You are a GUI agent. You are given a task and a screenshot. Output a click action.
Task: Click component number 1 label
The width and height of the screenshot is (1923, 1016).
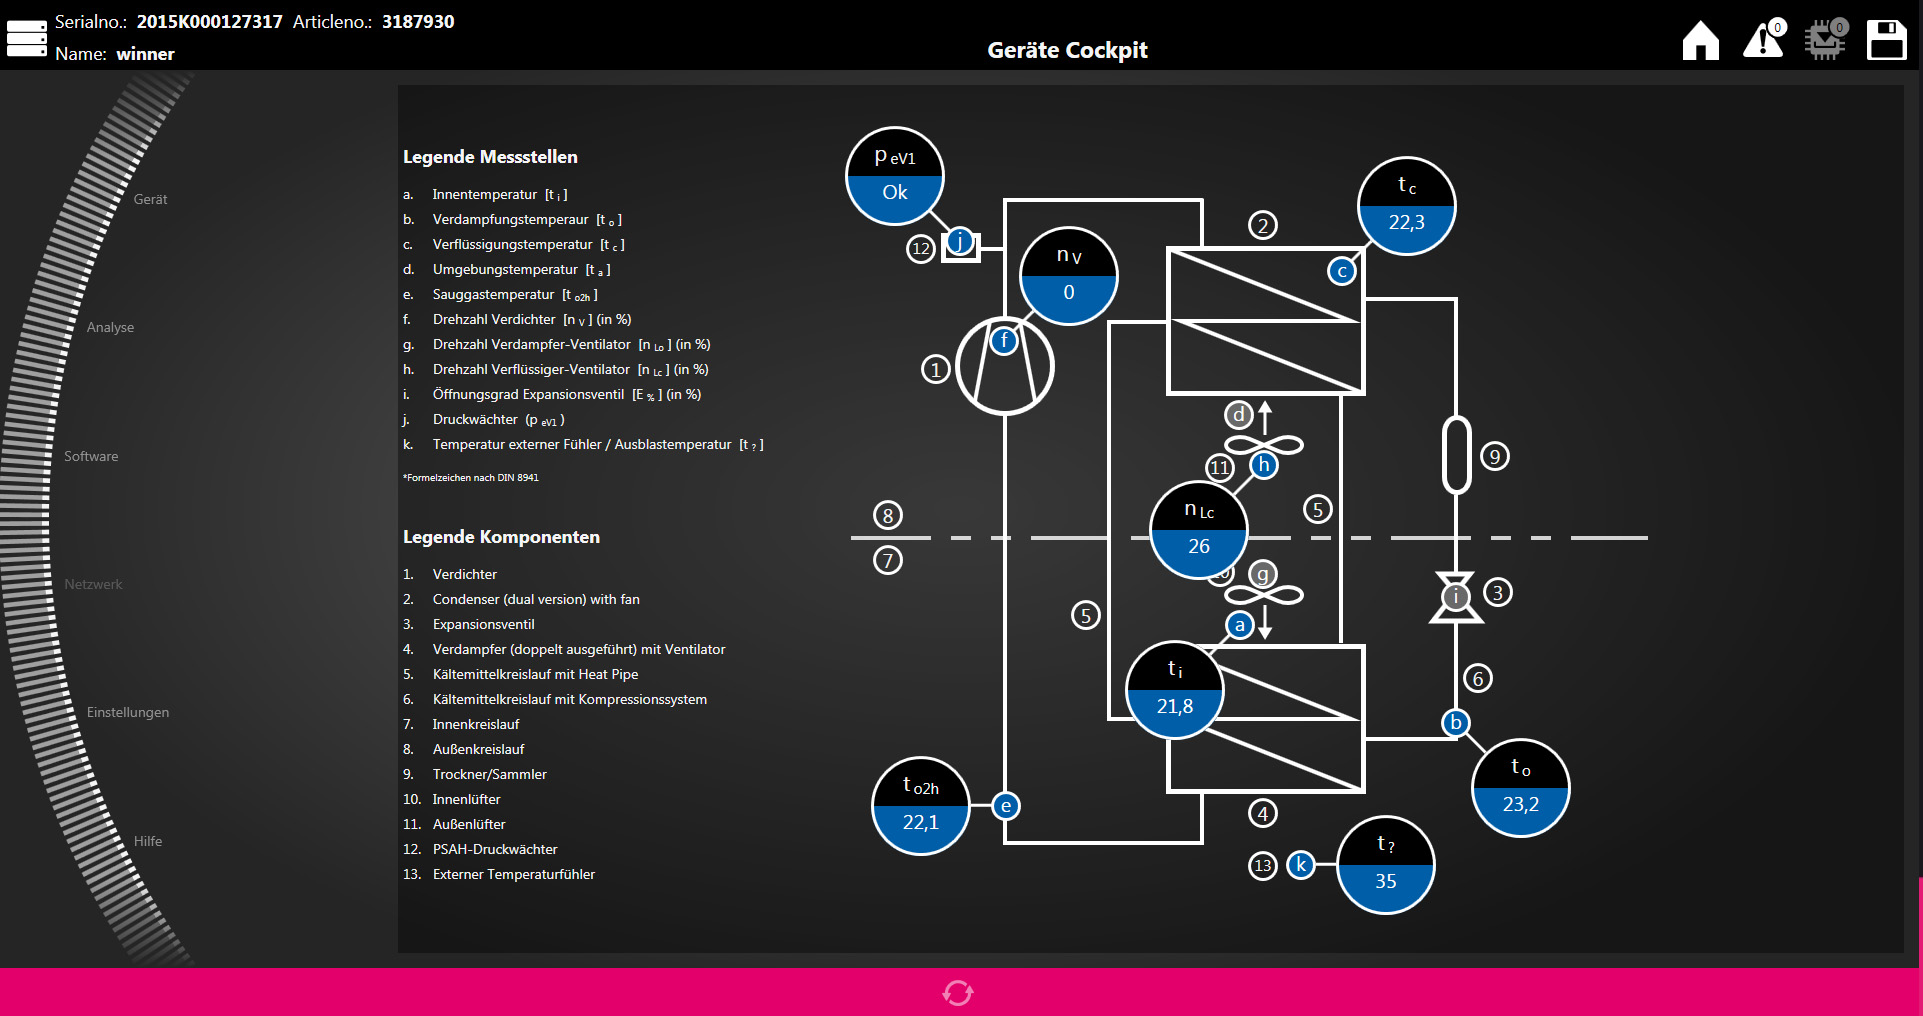point(935,370)
